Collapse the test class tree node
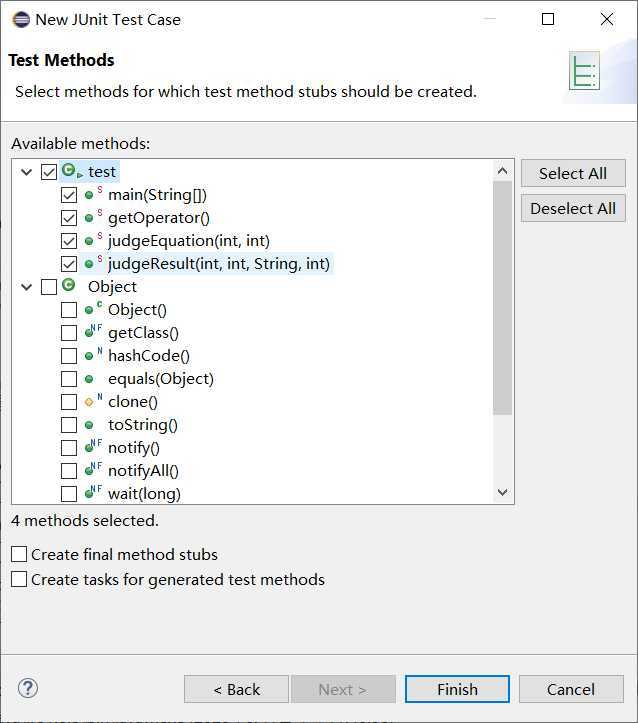The image size is (638, 723). pyautogui.click(x=27, y=172)
